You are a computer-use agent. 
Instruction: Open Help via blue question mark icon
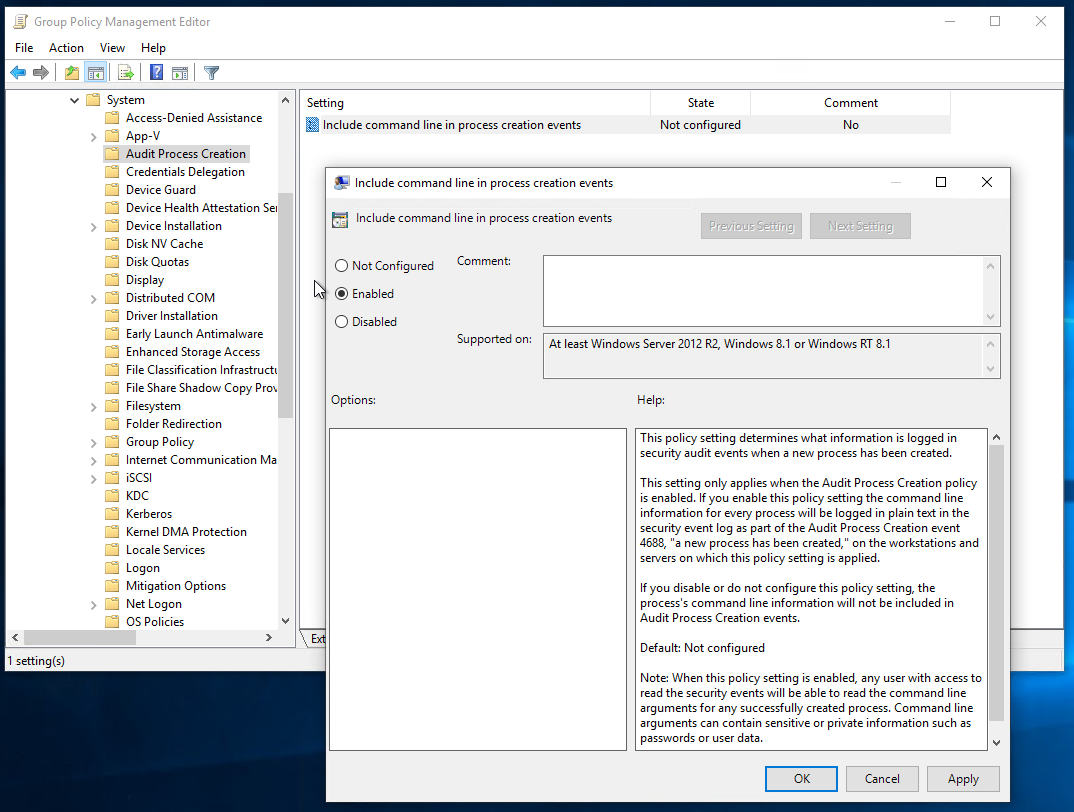pyautogui.click(x=157, y=72)
